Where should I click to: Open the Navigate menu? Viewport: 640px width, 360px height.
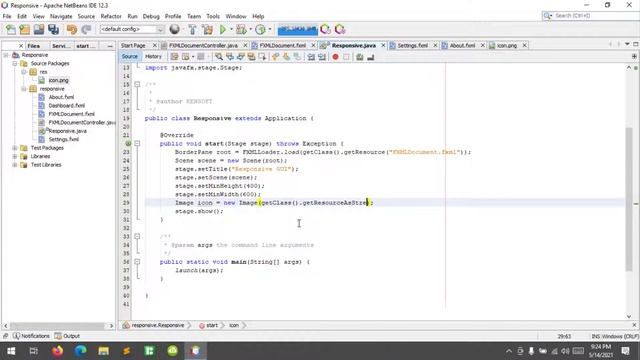[x=61, y=16]
